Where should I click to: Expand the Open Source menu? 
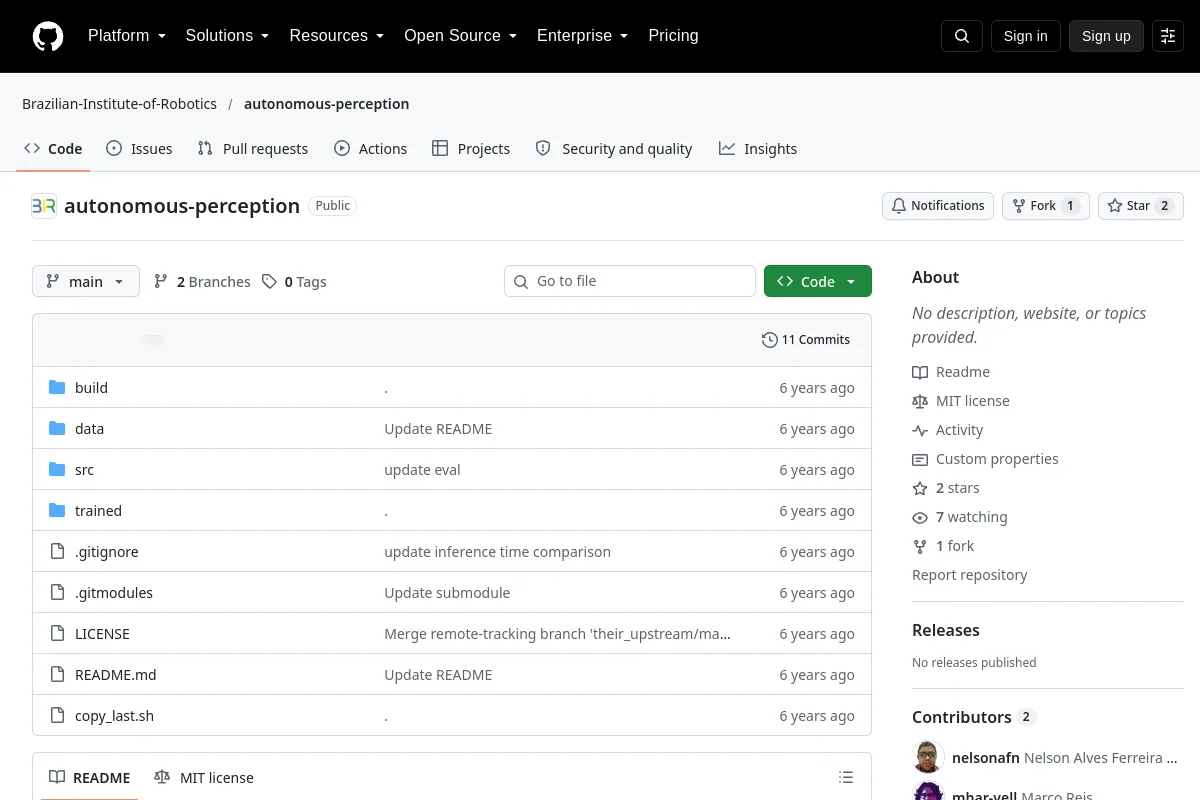coord(461,36)
